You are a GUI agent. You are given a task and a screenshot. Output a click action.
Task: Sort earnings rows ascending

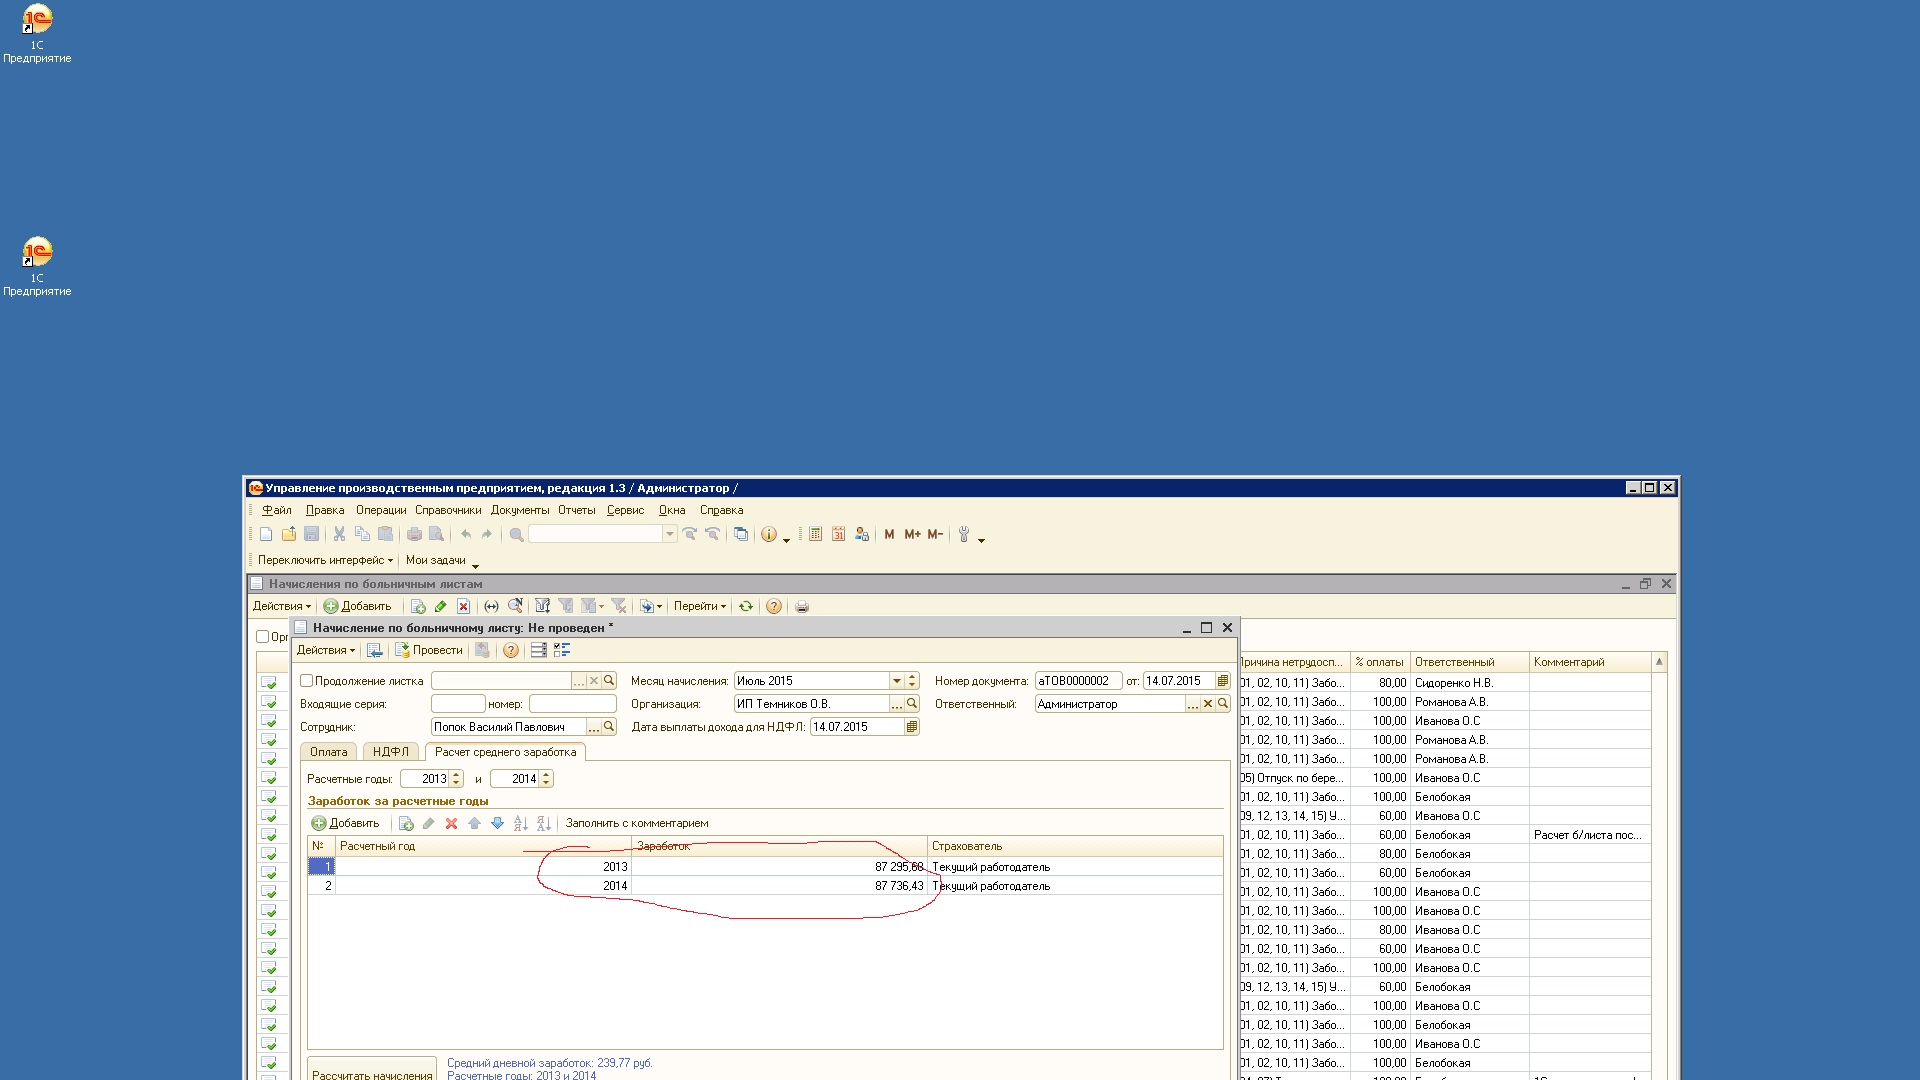[520, 824]
